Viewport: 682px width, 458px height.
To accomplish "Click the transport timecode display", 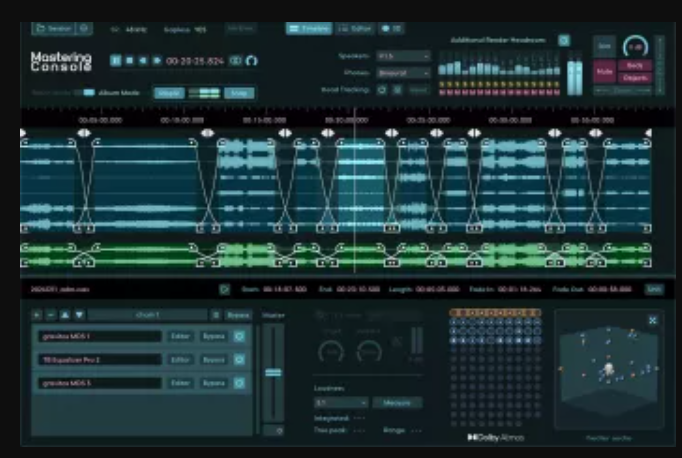I will (x=195, y=61).
